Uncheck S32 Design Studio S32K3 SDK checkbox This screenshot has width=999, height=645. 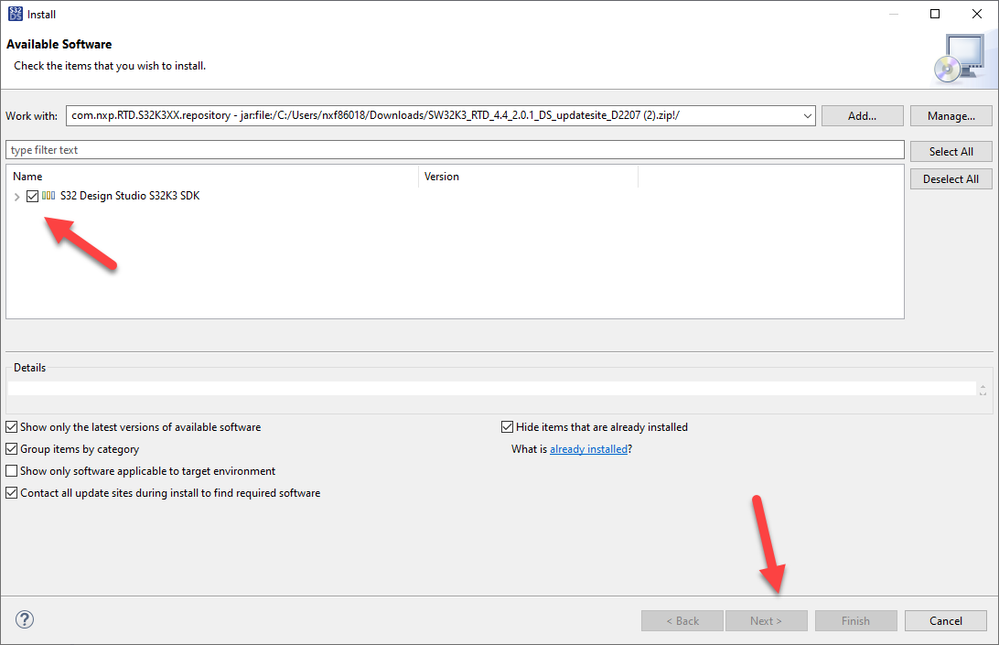click(x=32, y=196)
